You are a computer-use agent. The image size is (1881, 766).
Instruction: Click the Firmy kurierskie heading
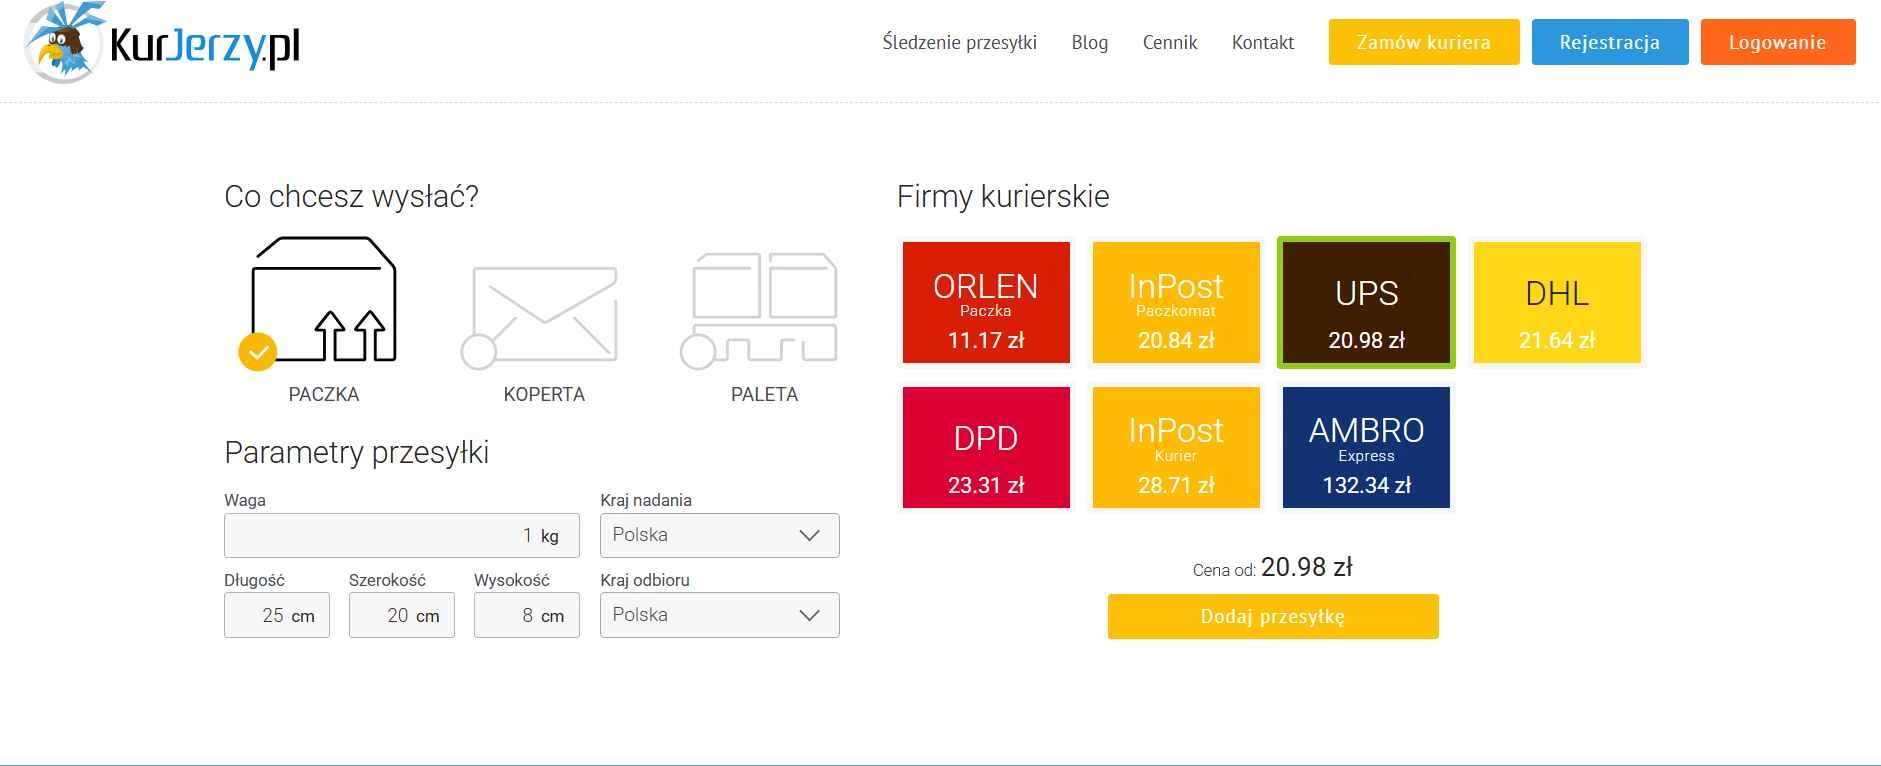(x=1003, y=196)
